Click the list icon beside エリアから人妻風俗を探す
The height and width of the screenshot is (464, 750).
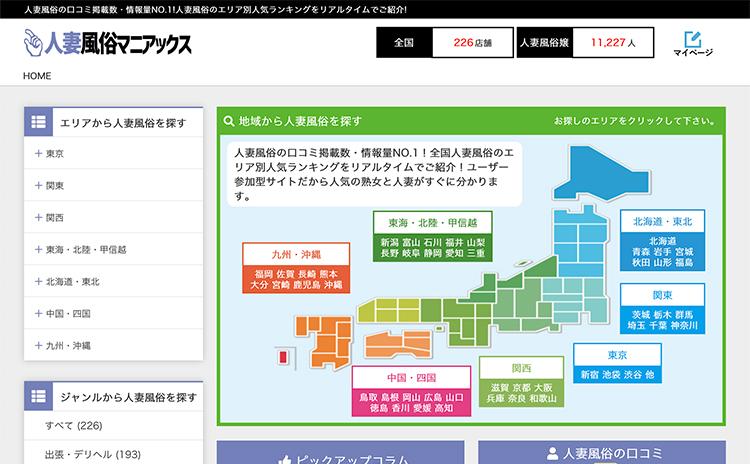(39, 121)
